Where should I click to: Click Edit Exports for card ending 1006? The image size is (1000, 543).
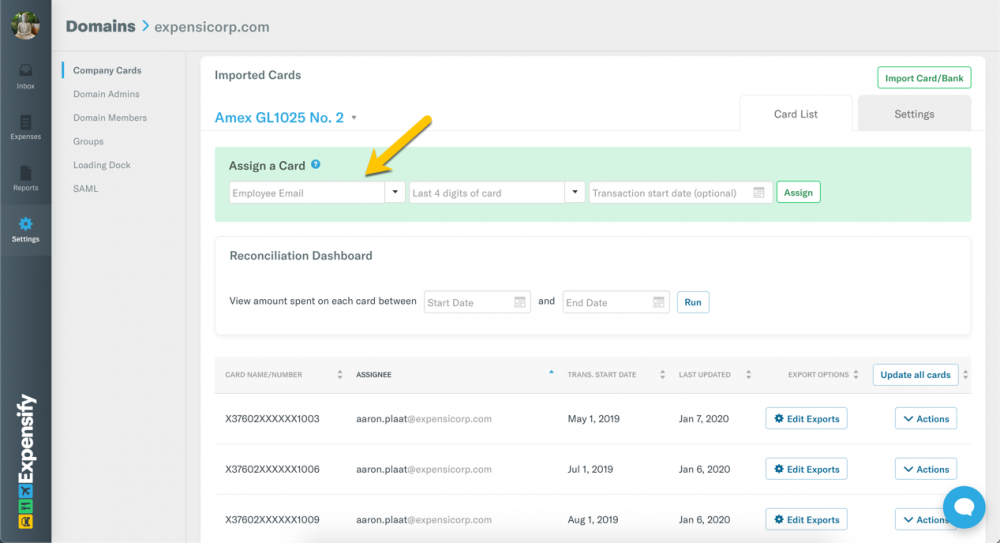coord(806,469)
